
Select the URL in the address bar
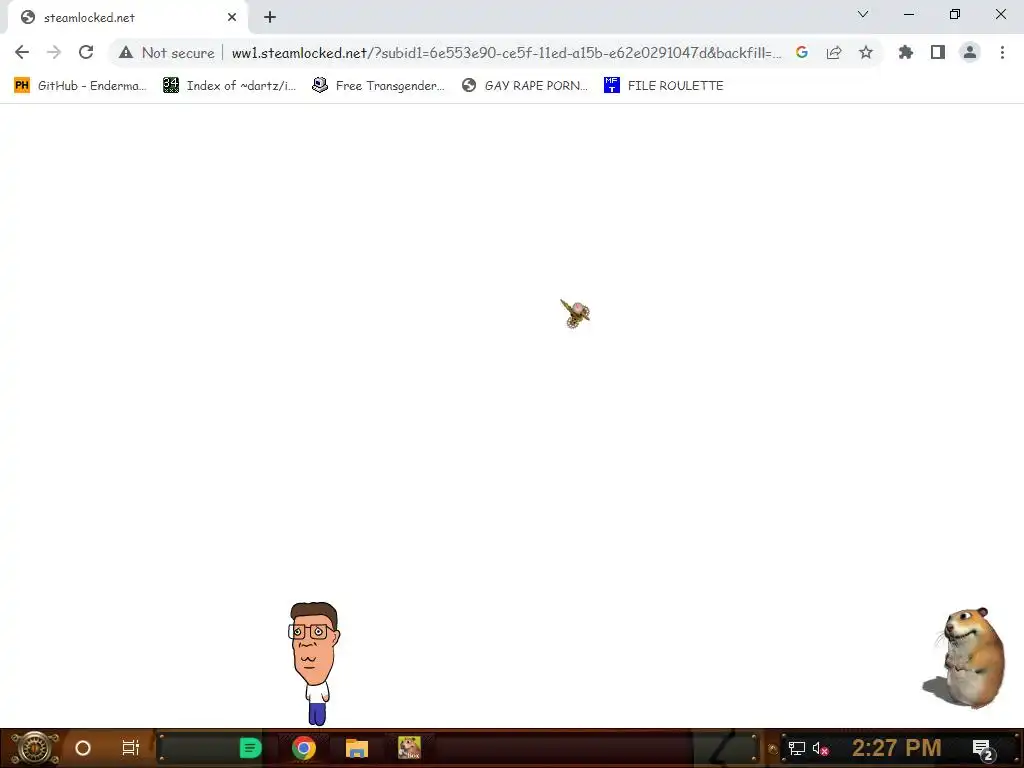506,53
